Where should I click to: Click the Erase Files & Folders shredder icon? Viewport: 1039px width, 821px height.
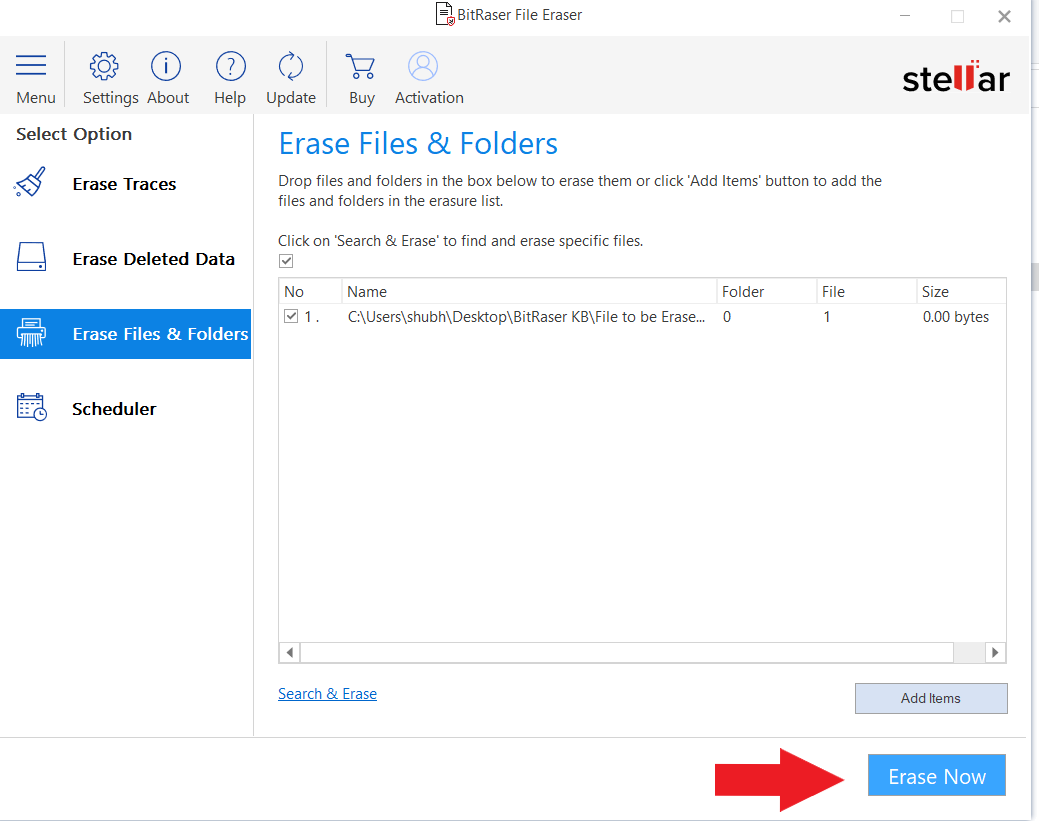[x=31, y=333]
